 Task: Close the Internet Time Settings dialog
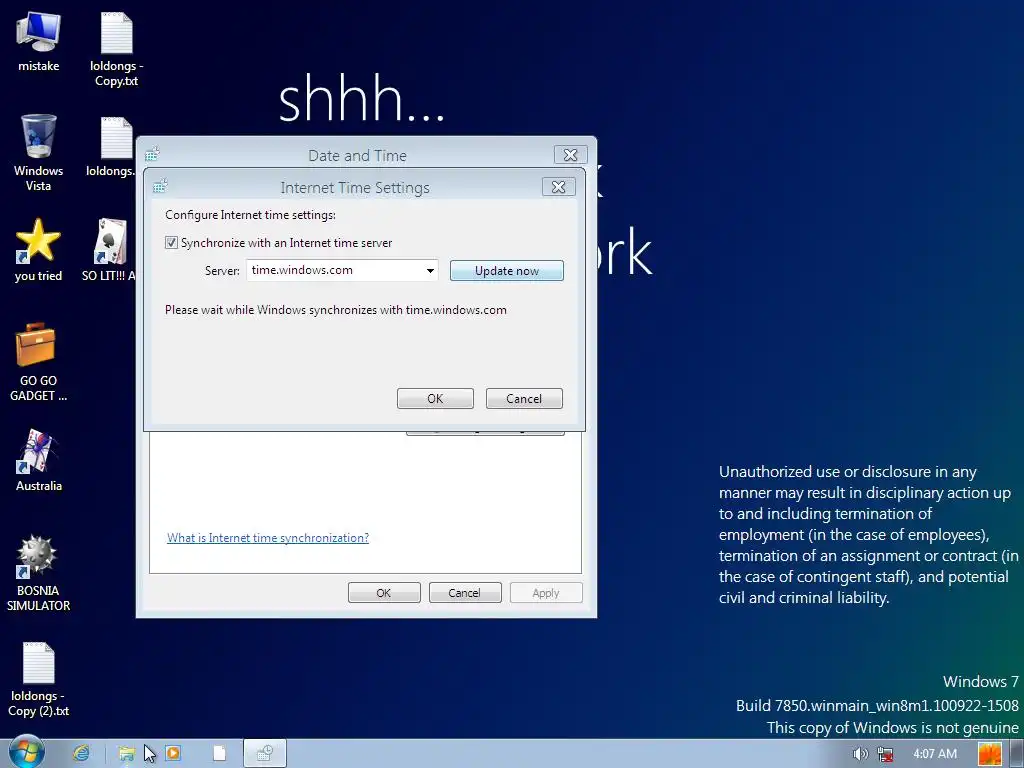[x=558, y=187]
